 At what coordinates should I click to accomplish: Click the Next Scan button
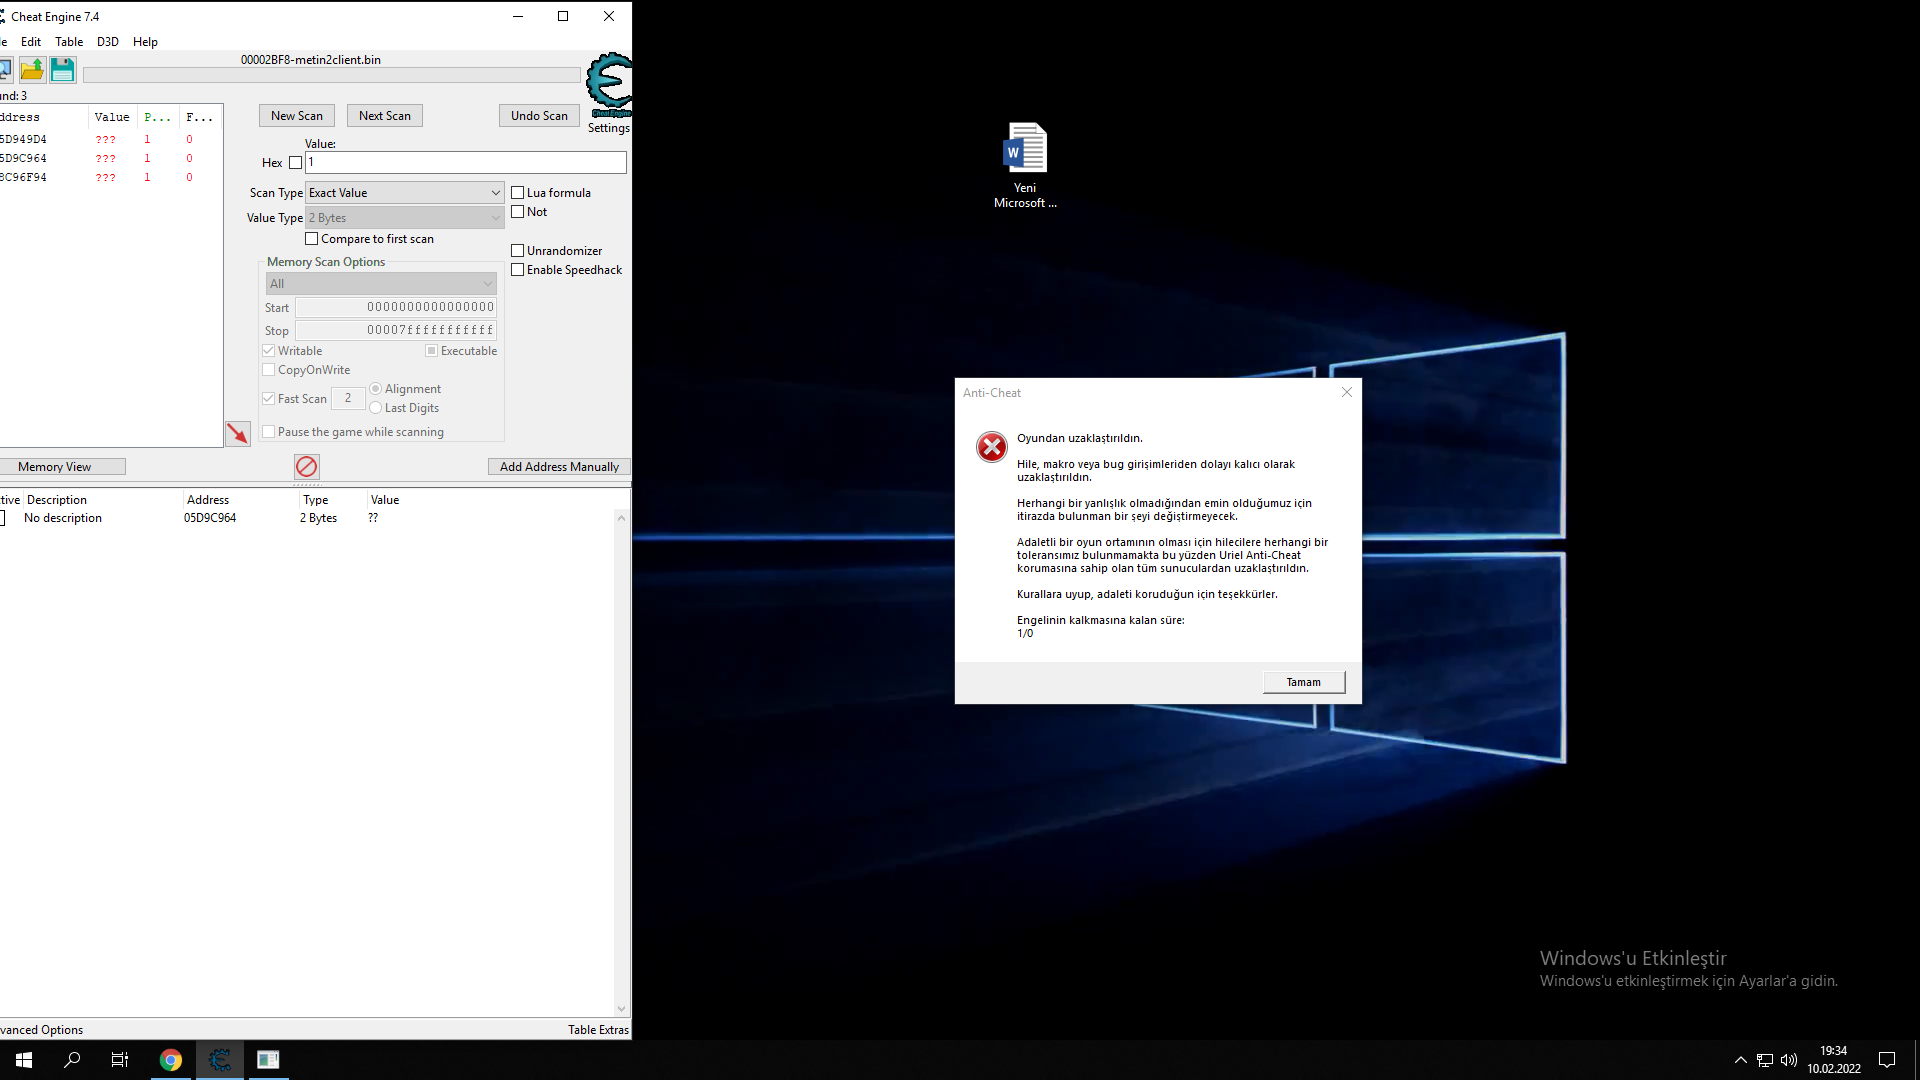coord(385,116)
